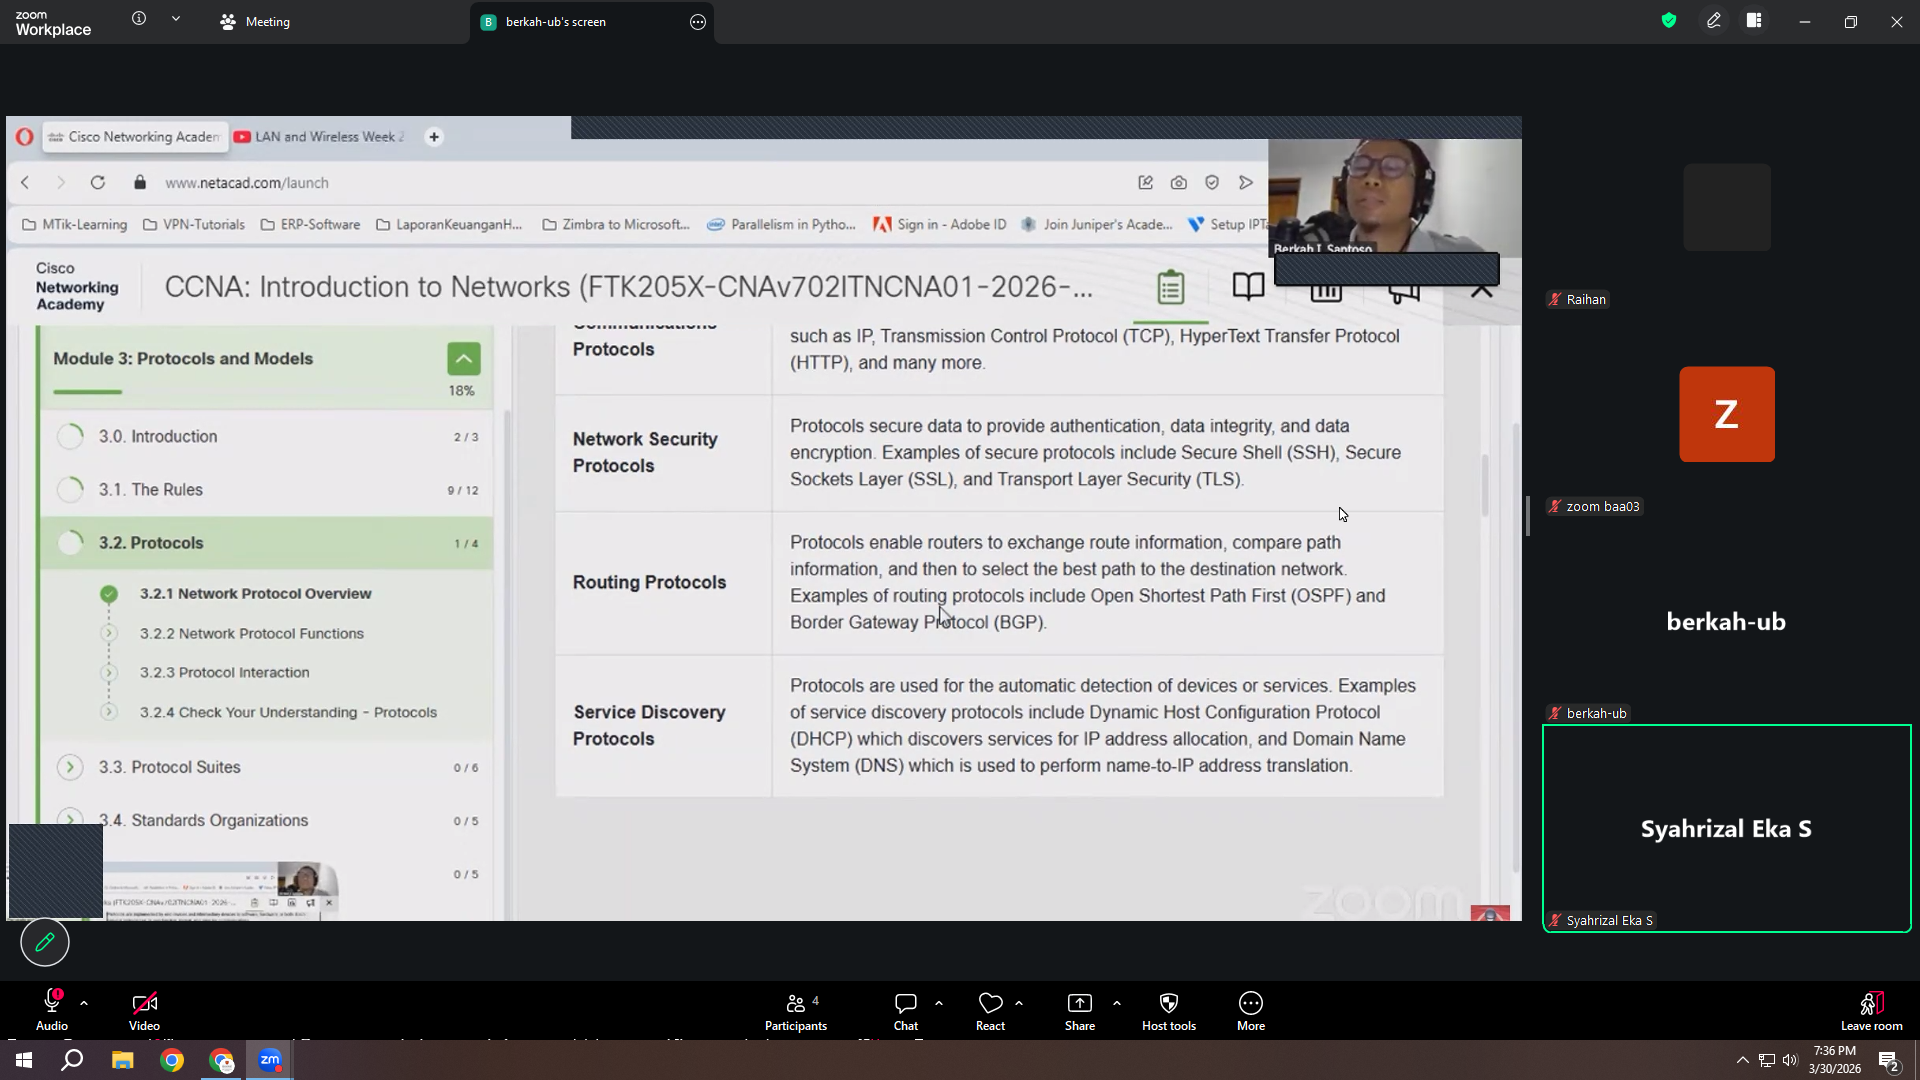View encryption shield status
This screenshot has width=1920, height=1080.
pyautogui.click(x=1669, y=20)
